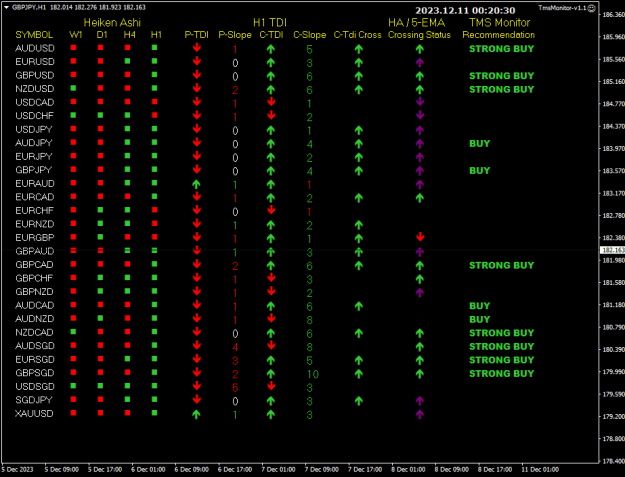Click NZDUSD's W1 green Heiken Ashi square
This screenshot has height=477, width=625.
pyautogui.click(x=73, y=88)
